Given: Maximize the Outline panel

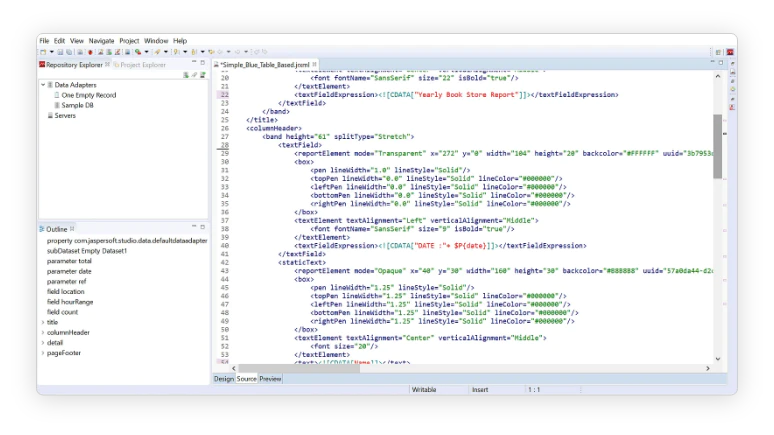Looking at the screenshot, I should (x=202, y=227).
